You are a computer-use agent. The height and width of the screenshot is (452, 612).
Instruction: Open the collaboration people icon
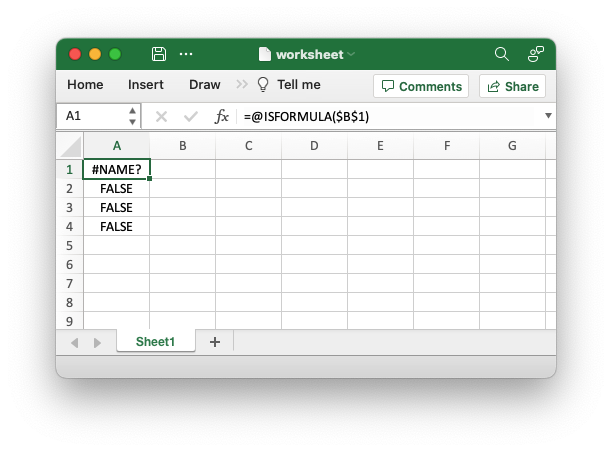536,54
